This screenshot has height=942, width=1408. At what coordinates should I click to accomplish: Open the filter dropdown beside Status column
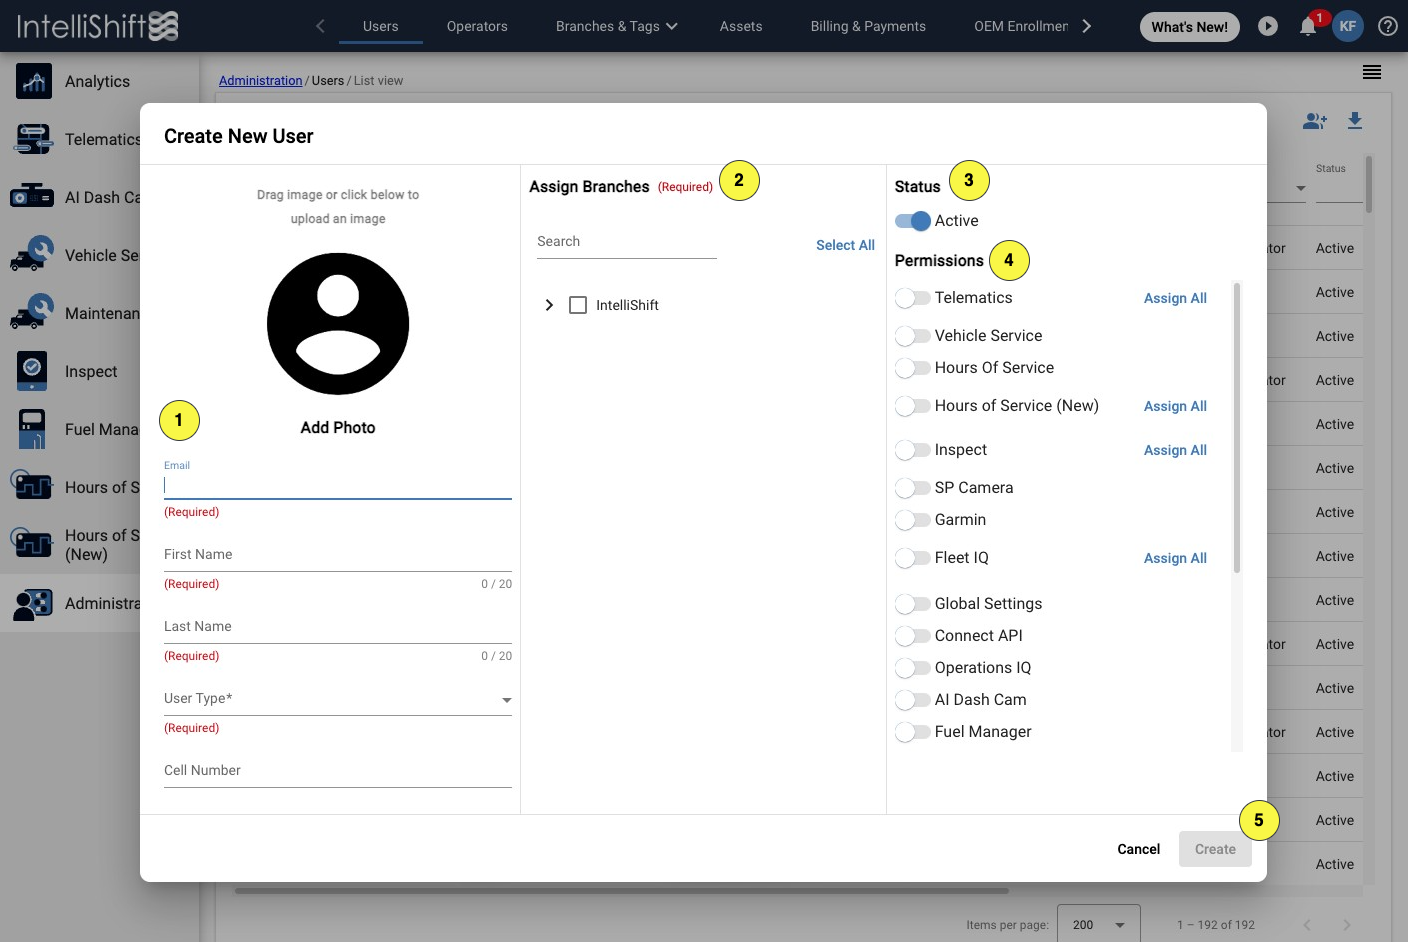coord(1301,188)
